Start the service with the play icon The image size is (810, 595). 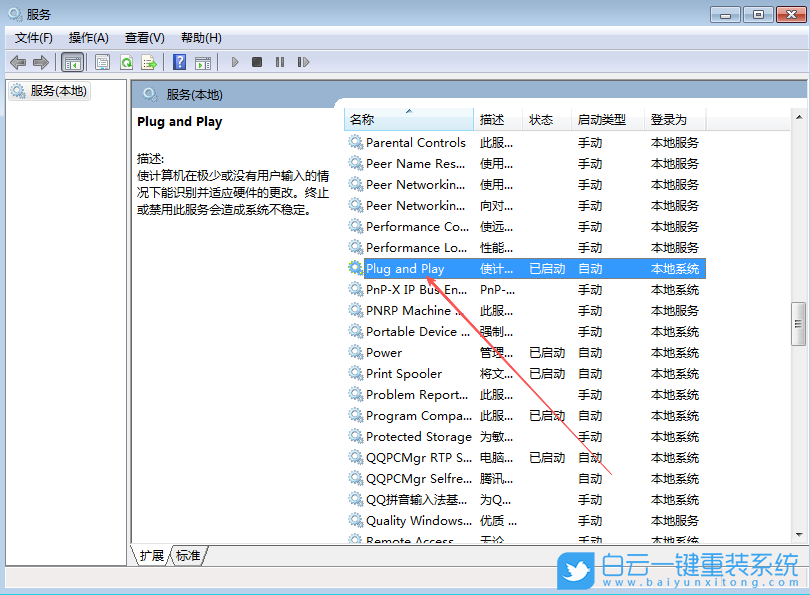click(x=235, y=62)
